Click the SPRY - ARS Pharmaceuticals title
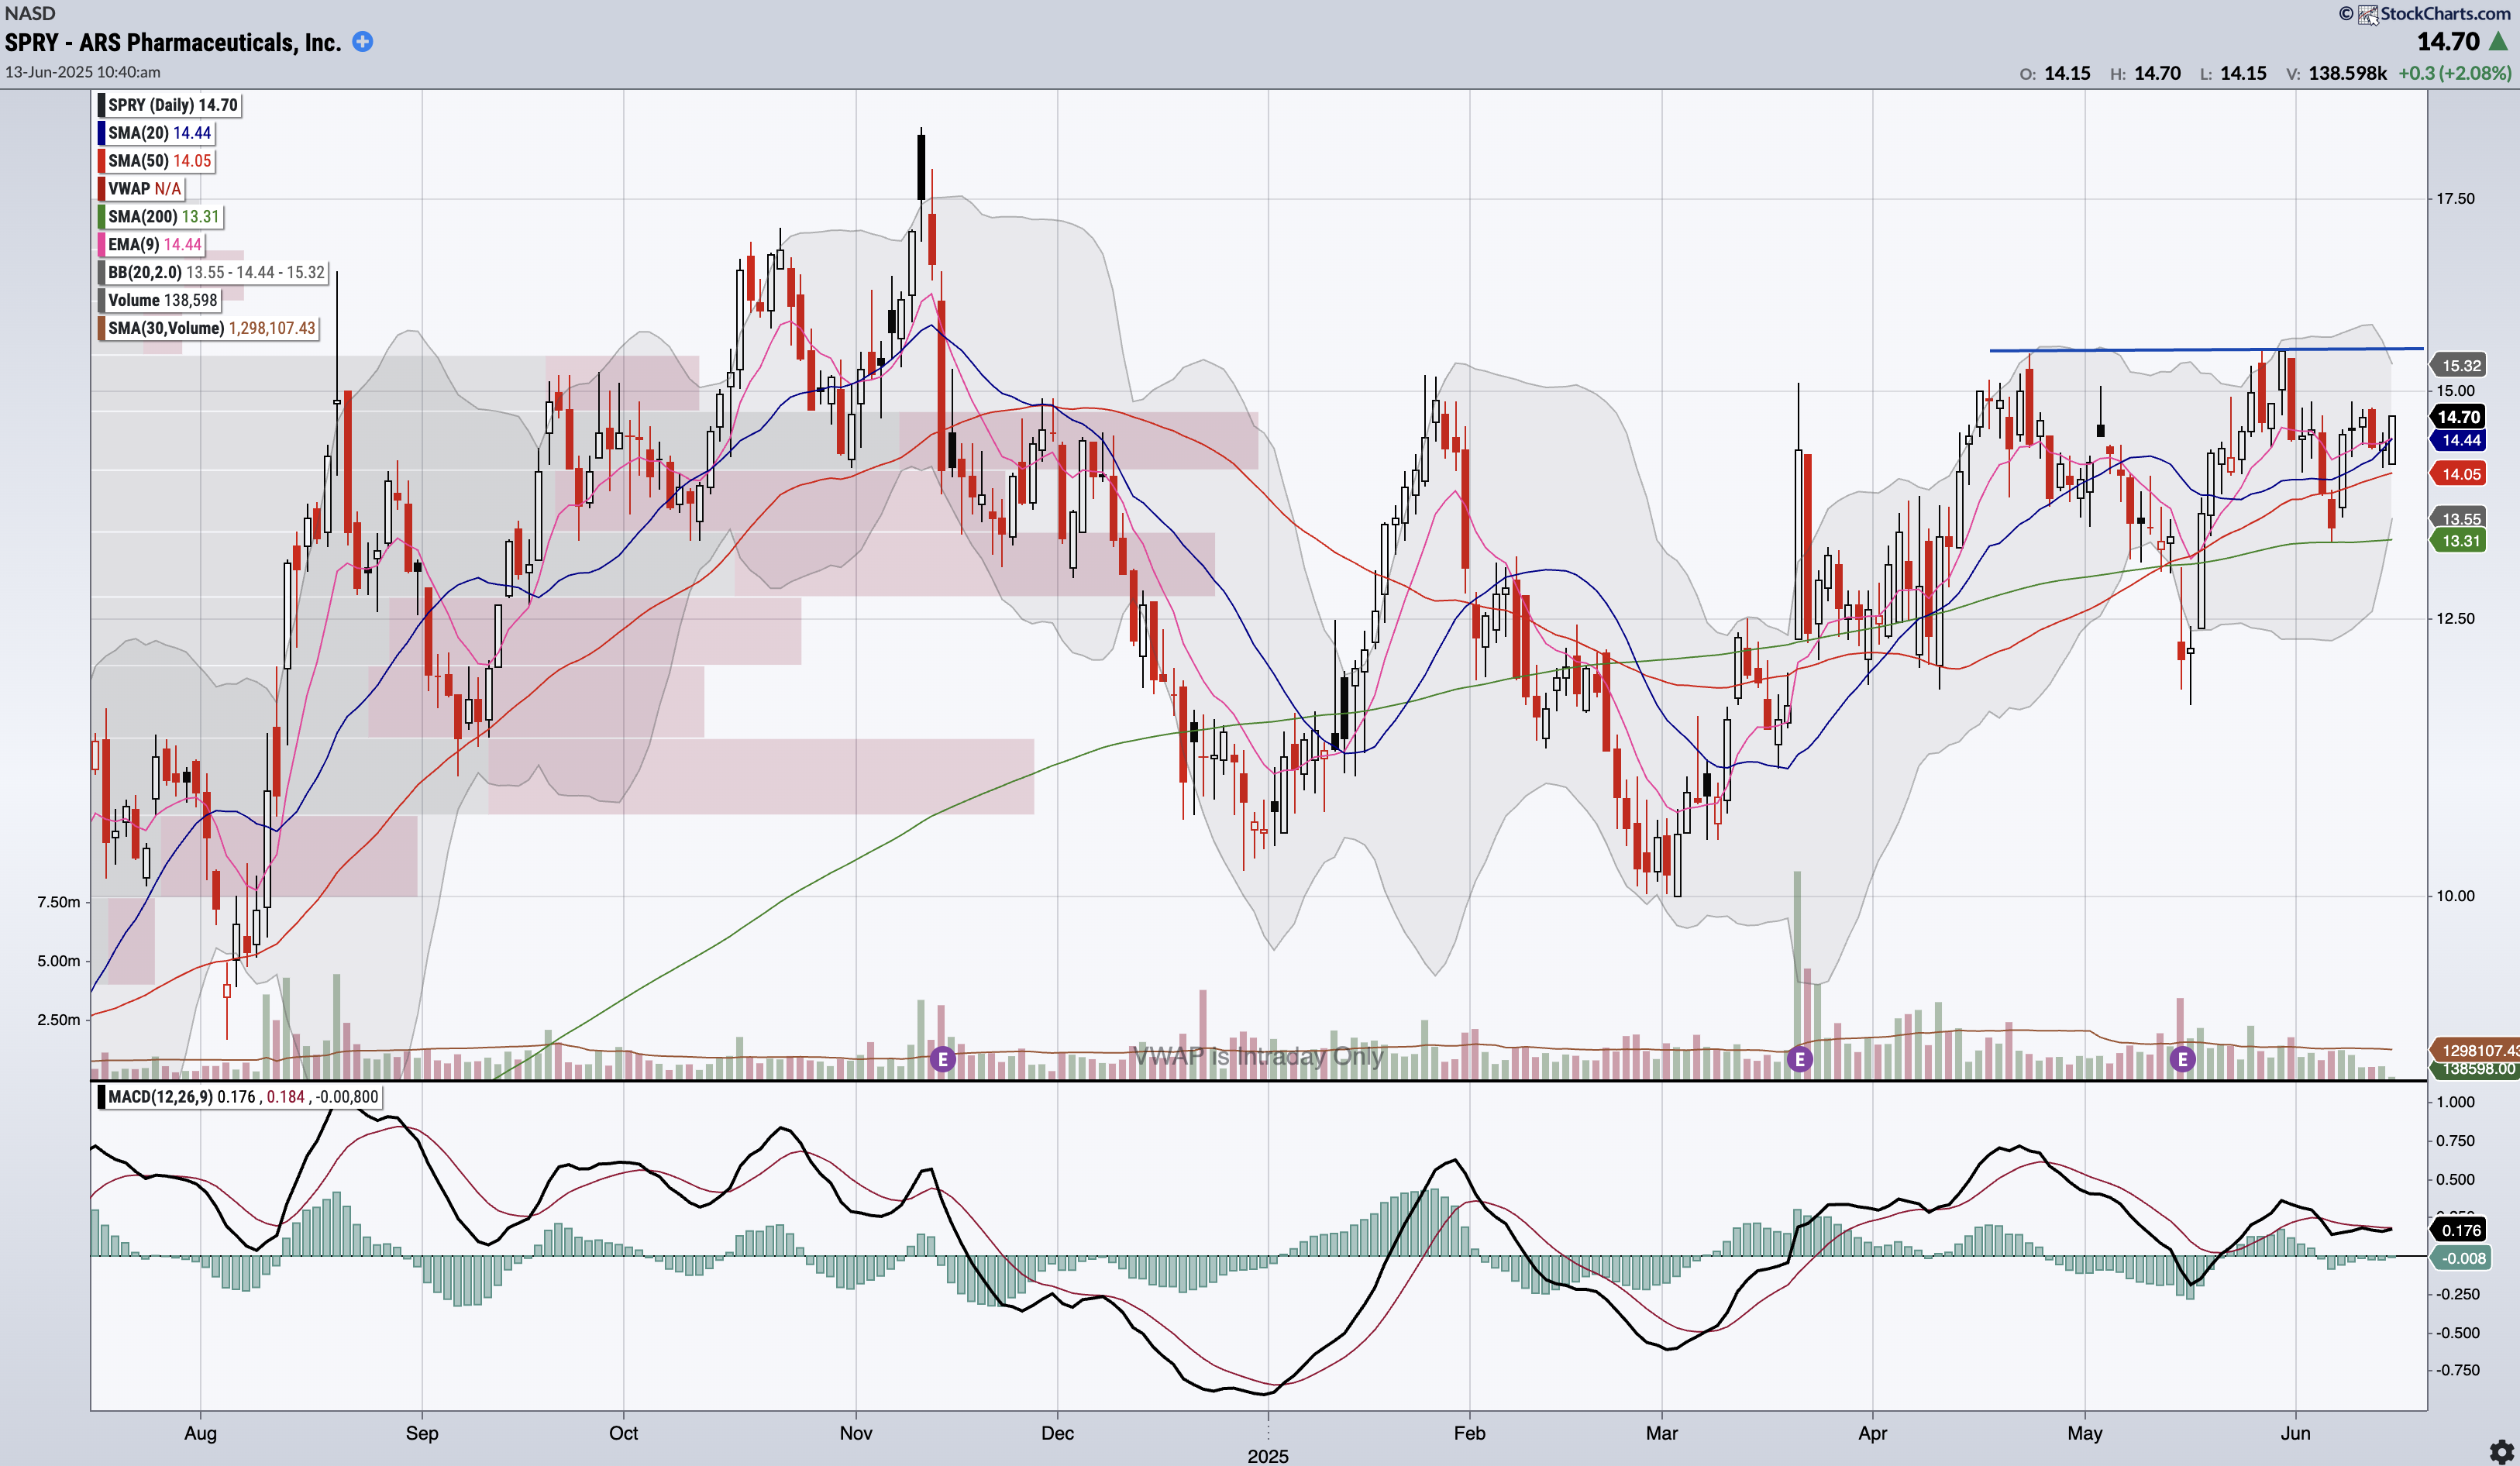2520x1466 pixels. [173, 42]
